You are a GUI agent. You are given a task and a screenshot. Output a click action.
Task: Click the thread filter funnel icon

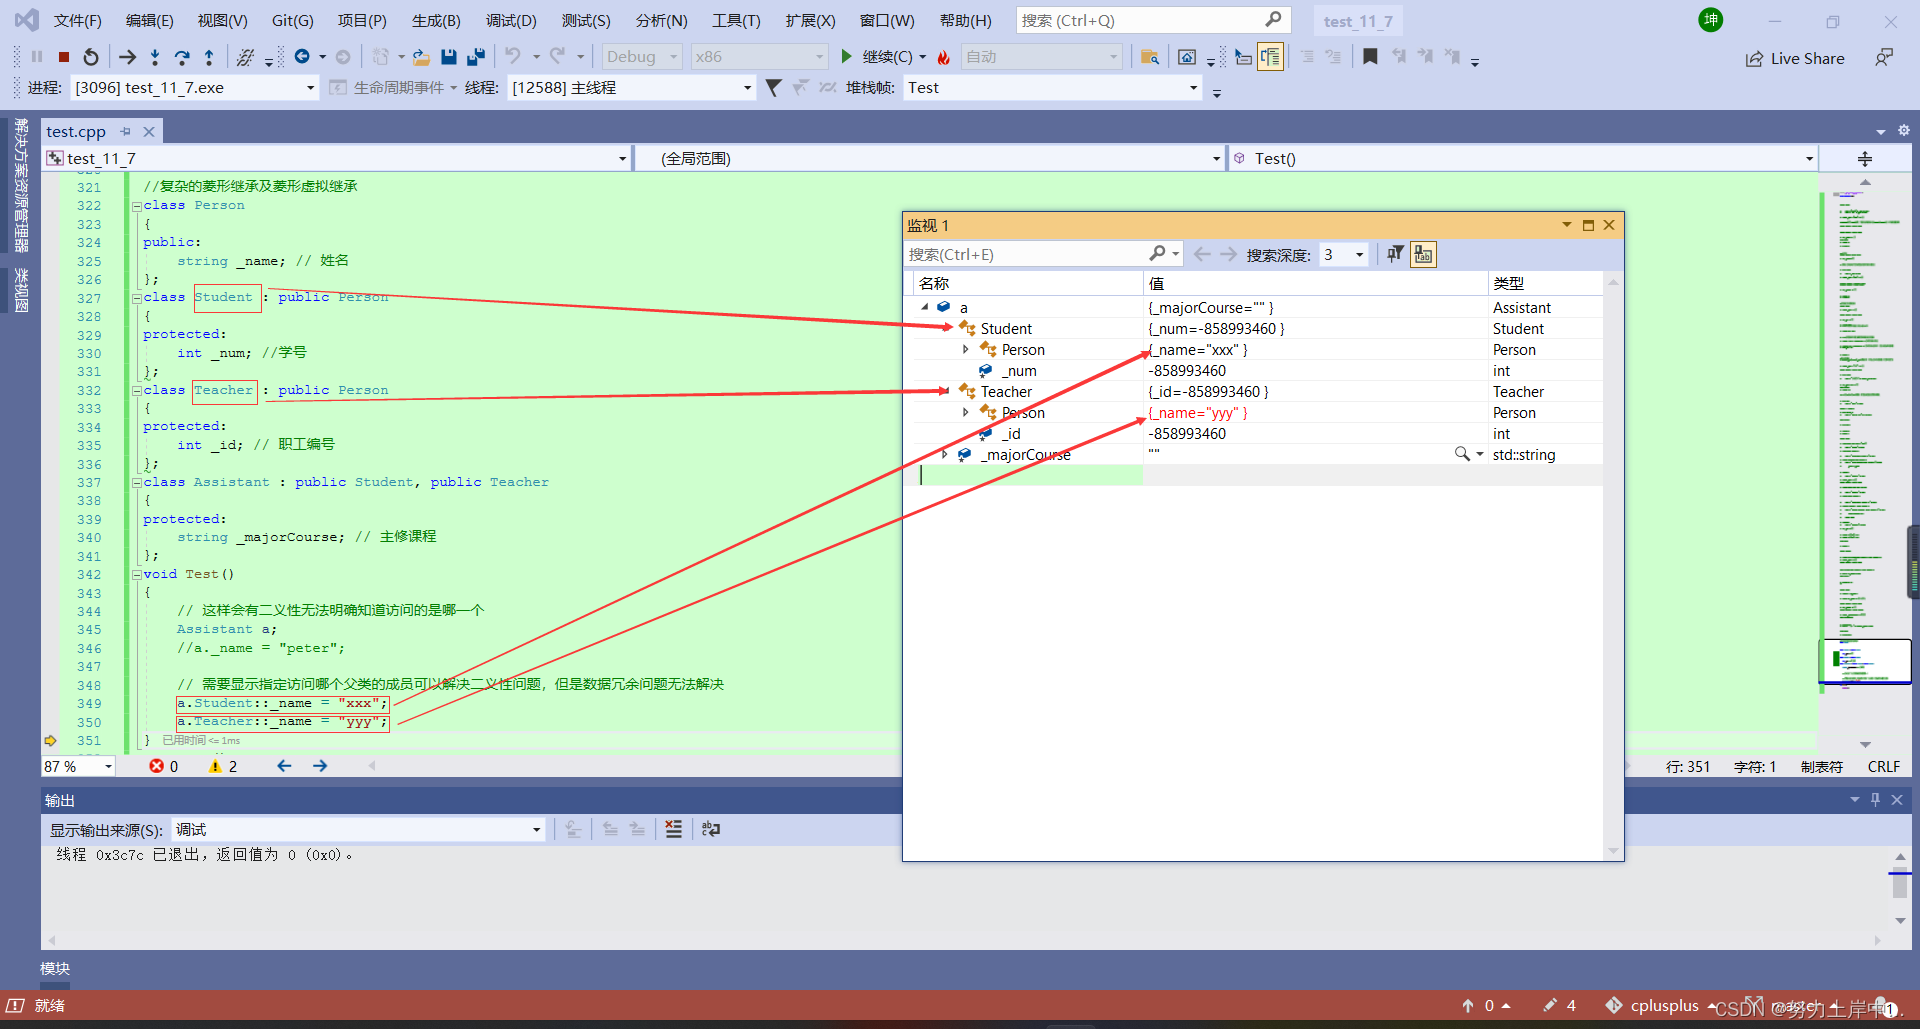tap(773, 88)
